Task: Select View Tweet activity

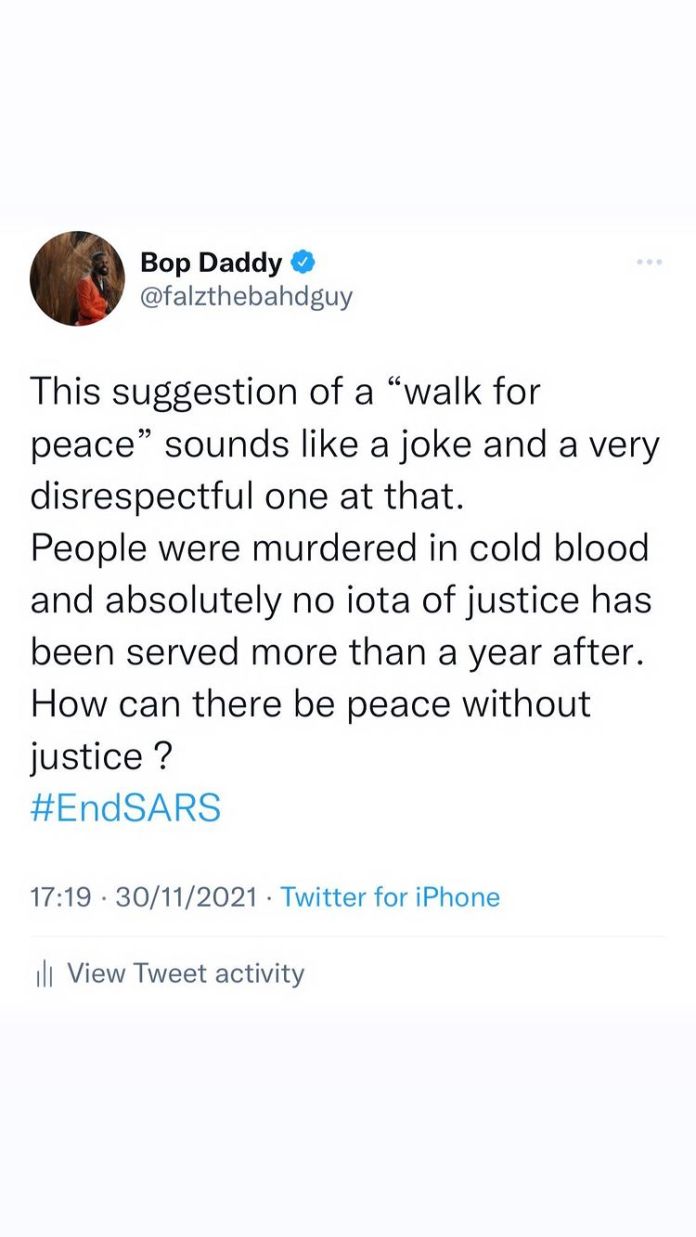Action: 185,974
